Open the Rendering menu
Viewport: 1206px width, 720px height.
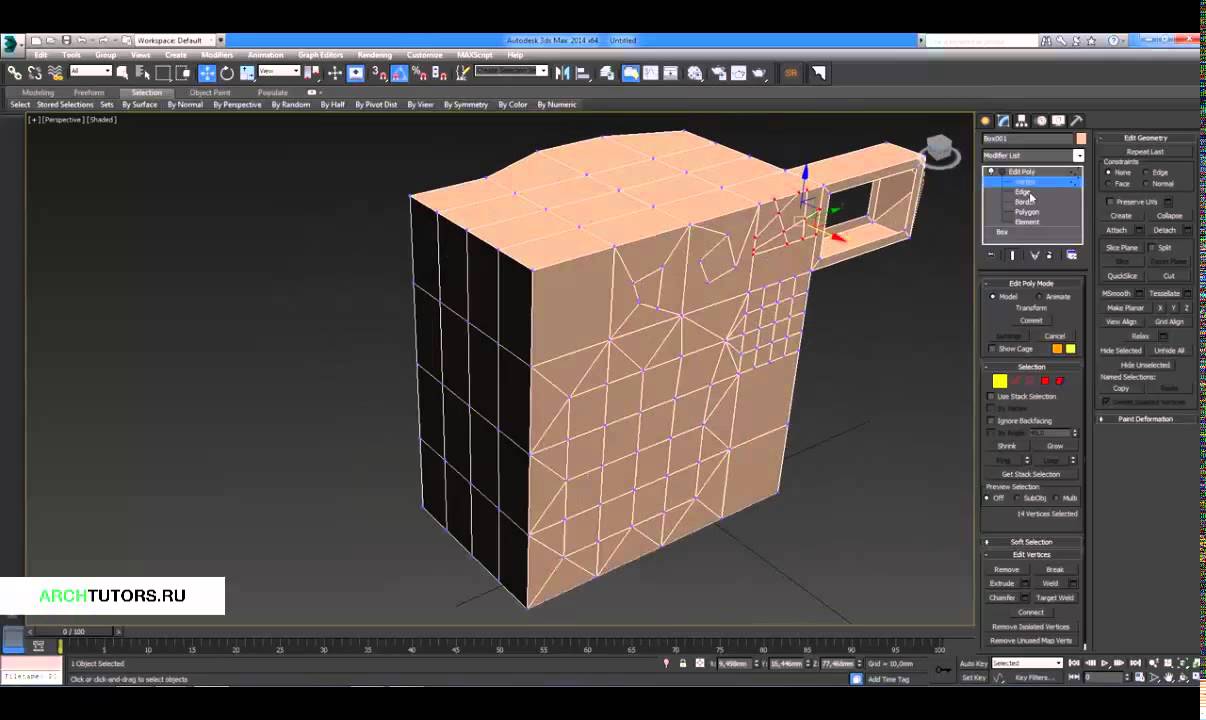[x=375, y=55]
